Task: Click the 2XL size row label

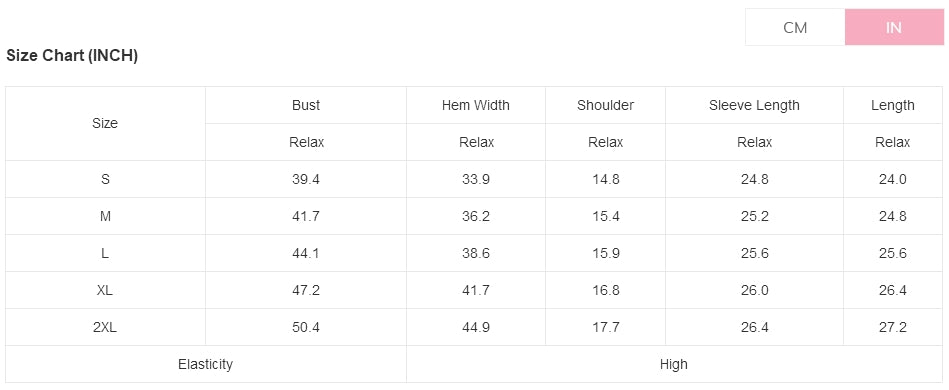Action: [x=105, y=327]
